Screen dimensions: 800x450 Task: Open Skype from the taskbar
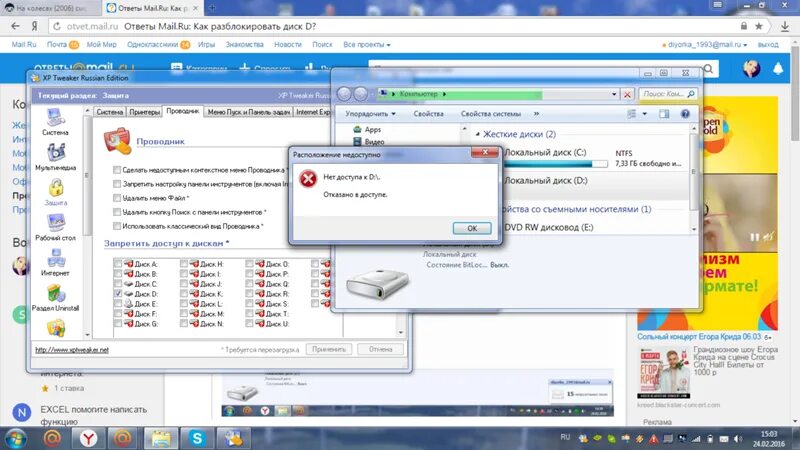coord(197,438)
